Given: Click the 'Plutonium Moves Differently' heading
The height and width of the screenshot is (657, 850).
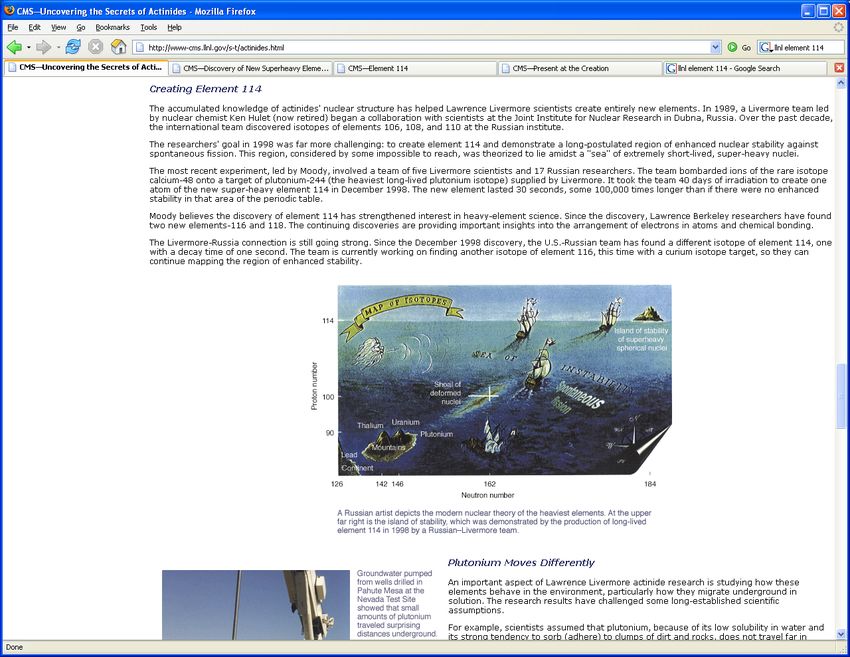Looking at the screenshot, I should tap(521, 563).
